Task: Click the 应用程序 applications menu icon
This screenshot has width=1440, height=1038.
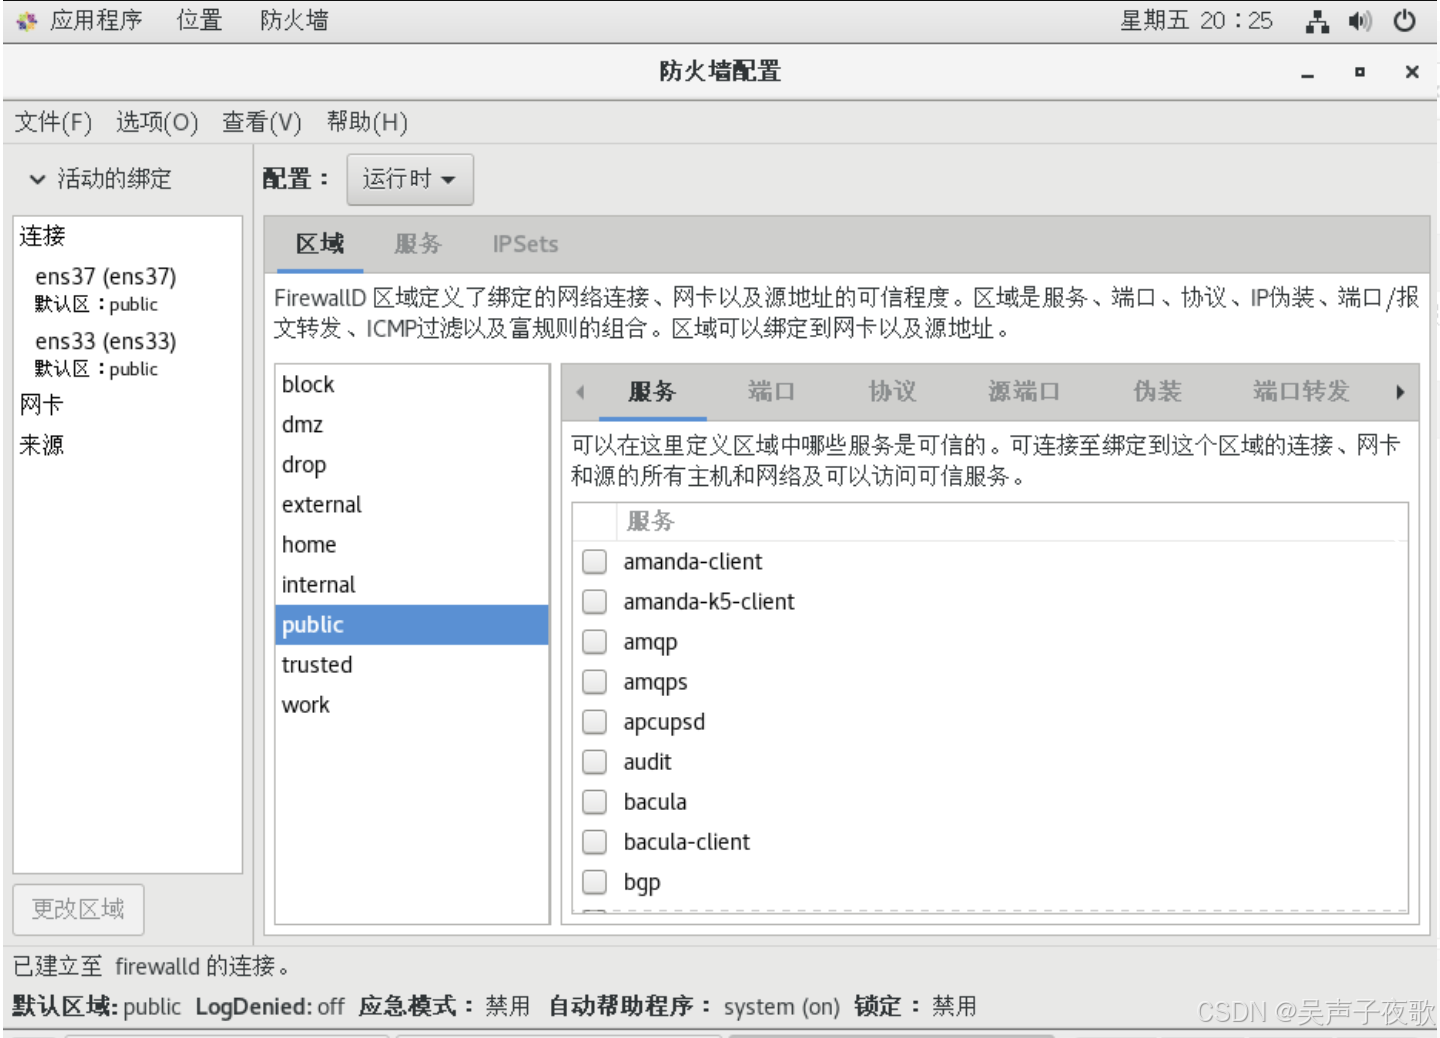Action: pyautogui.click(x=27, y=21)
